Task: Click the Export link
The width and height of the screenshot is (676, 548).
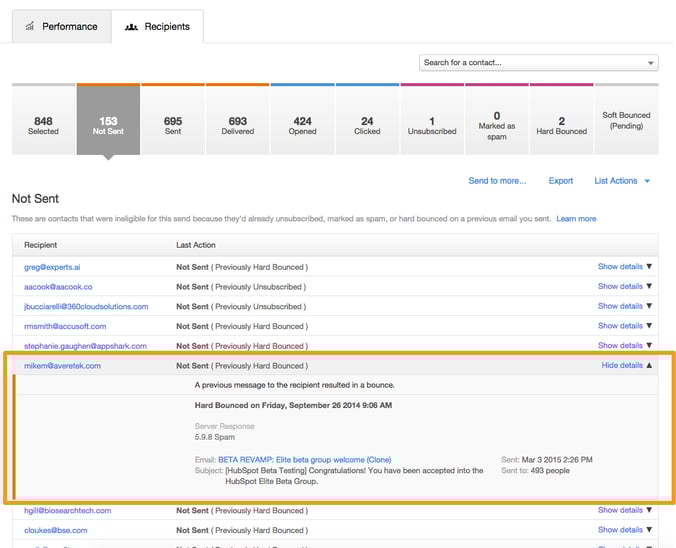Action: [x=560, y=181]
